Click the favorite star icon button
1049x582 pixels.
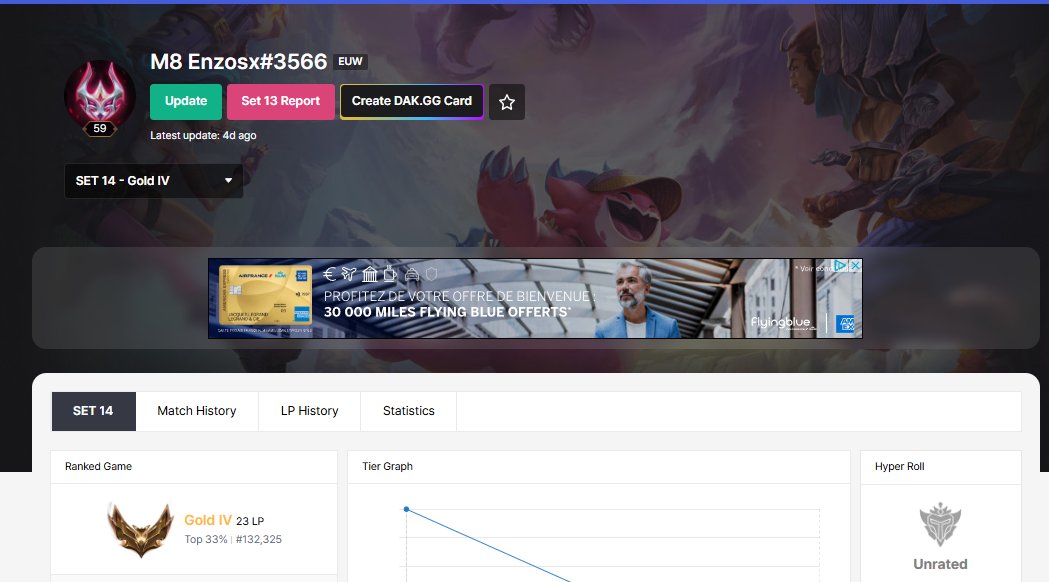coord(506,102)
